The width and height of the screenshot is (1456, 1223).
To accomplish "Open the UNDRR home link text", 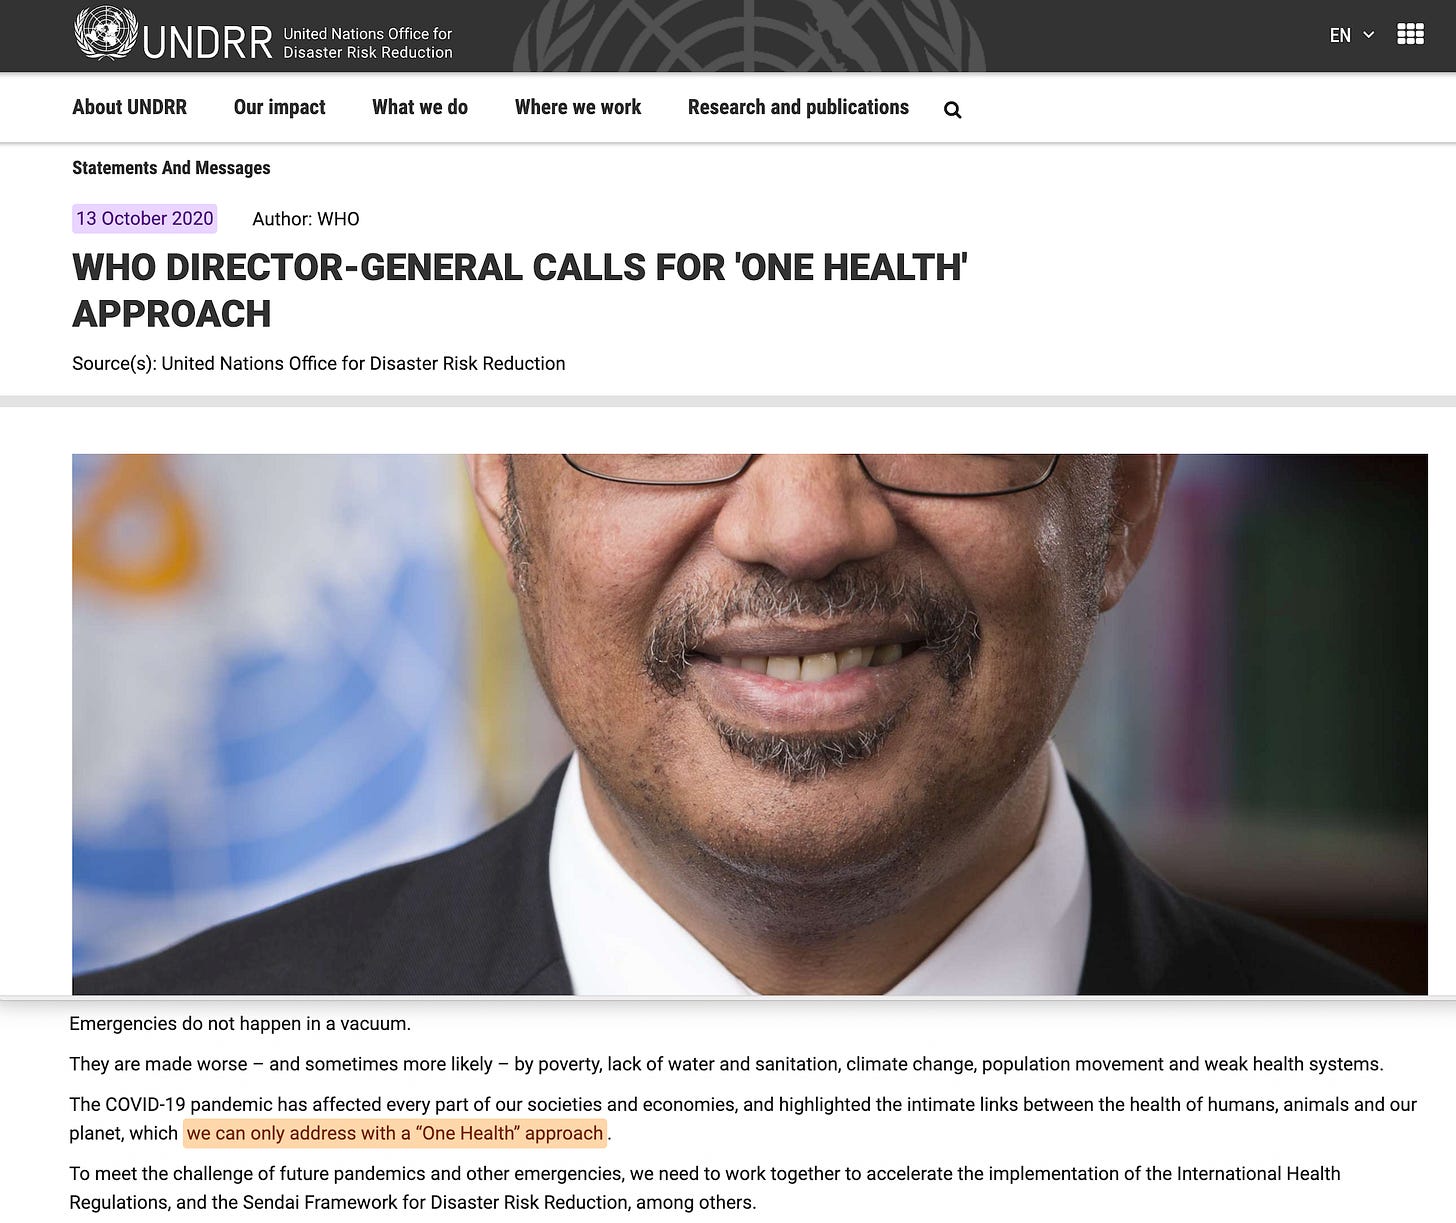I will [x=208, y=43].
